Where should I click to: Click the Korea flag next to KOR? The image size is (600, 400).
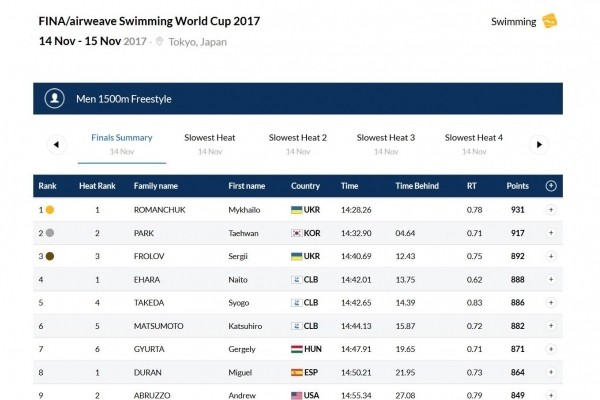pos(296,233)
